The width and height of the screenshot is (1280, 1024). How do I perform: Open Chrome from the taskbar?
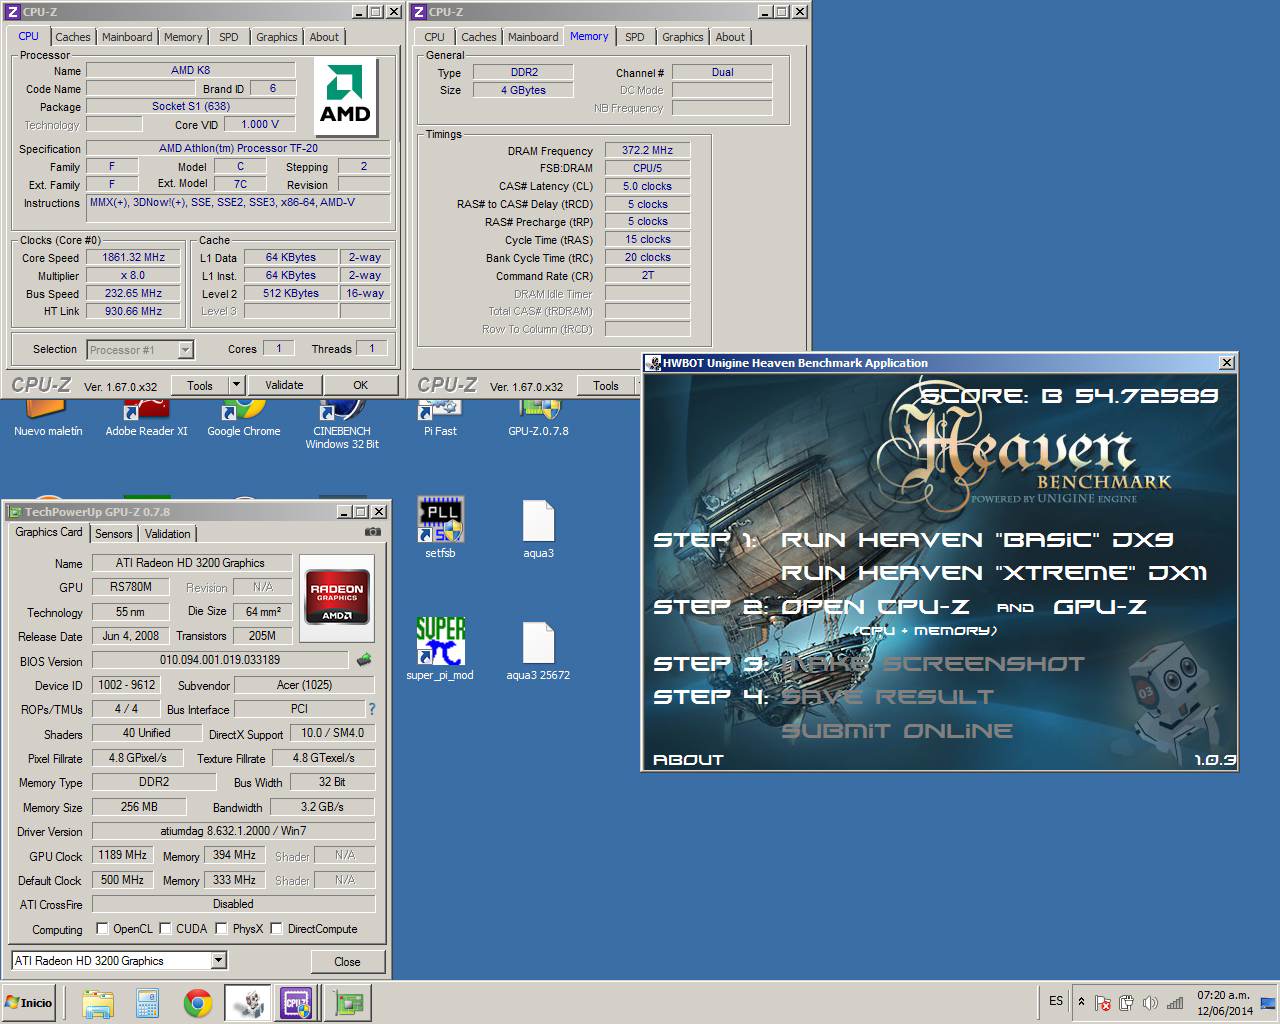coord(198,1003)
